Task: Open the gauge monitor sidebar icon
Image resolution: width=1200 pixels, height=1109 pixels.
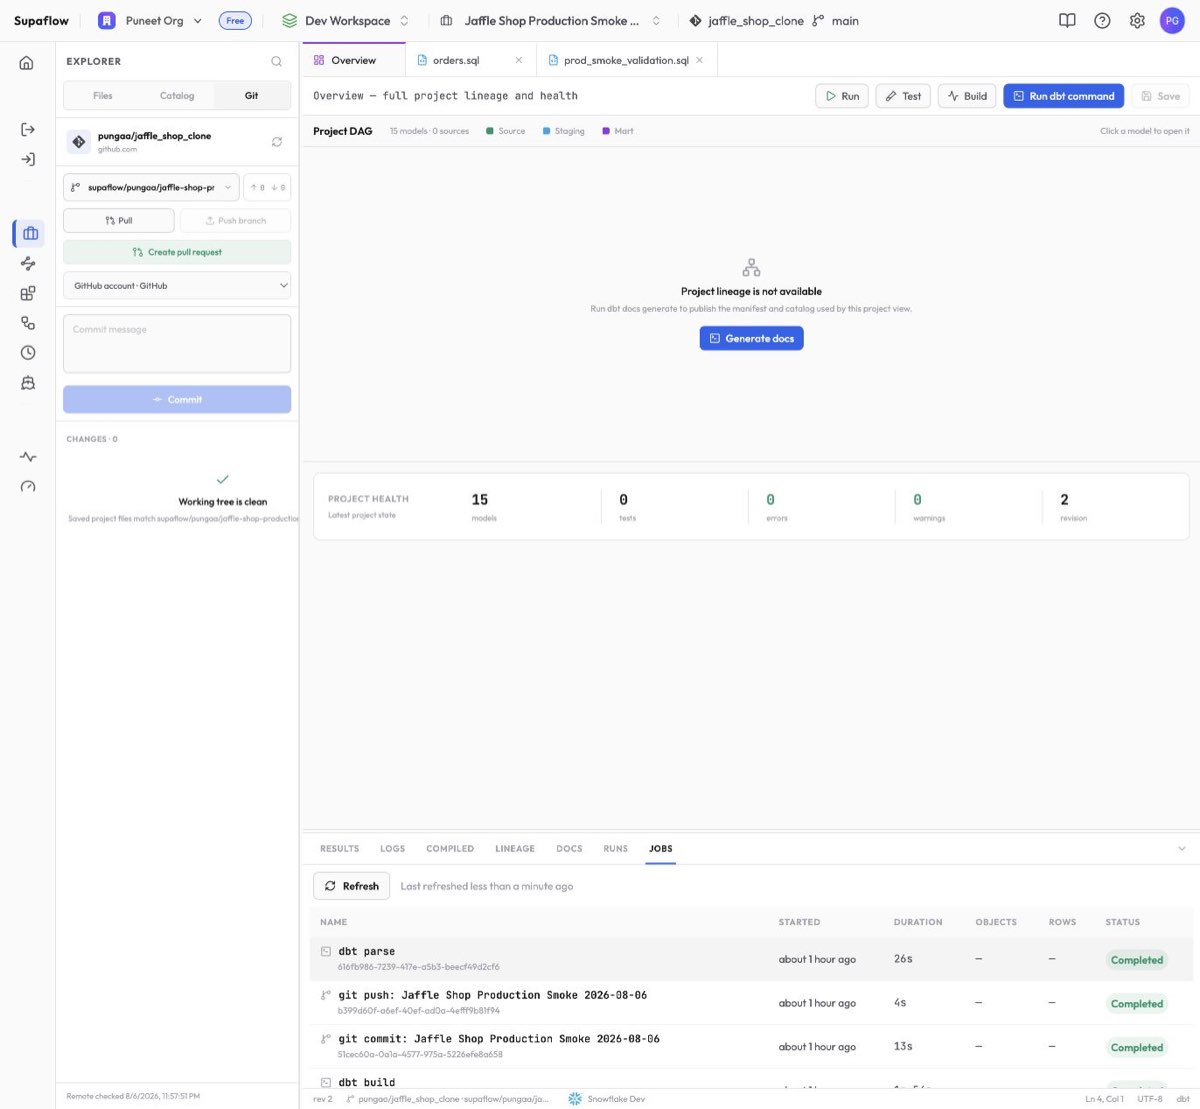Action: (x=28, y=487)
